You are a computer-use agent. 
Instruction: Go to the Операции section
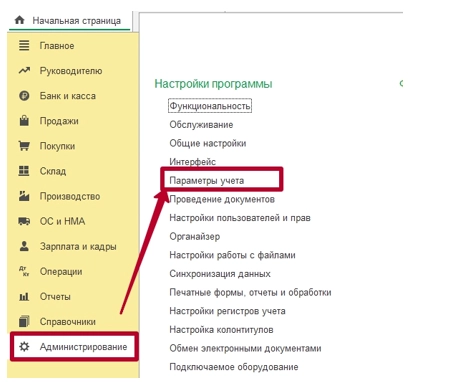coord(61,272)
